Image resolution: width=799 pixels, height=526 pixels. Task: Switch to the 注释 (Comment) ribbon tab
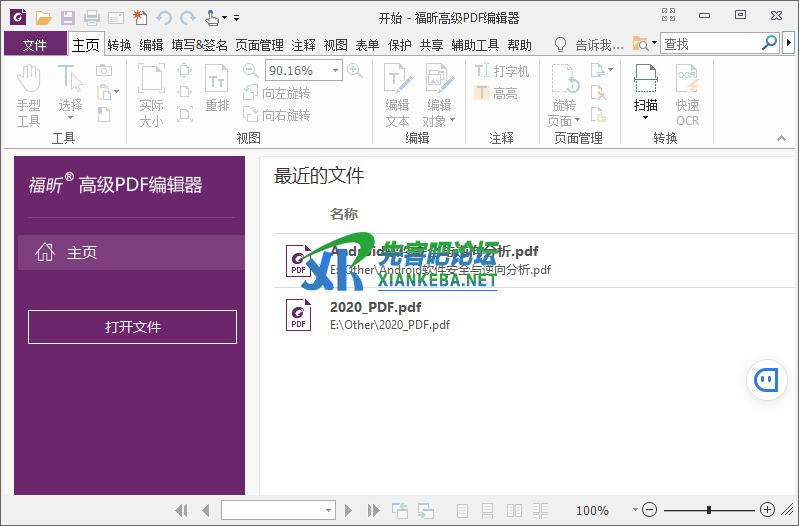tap(303, 45)
